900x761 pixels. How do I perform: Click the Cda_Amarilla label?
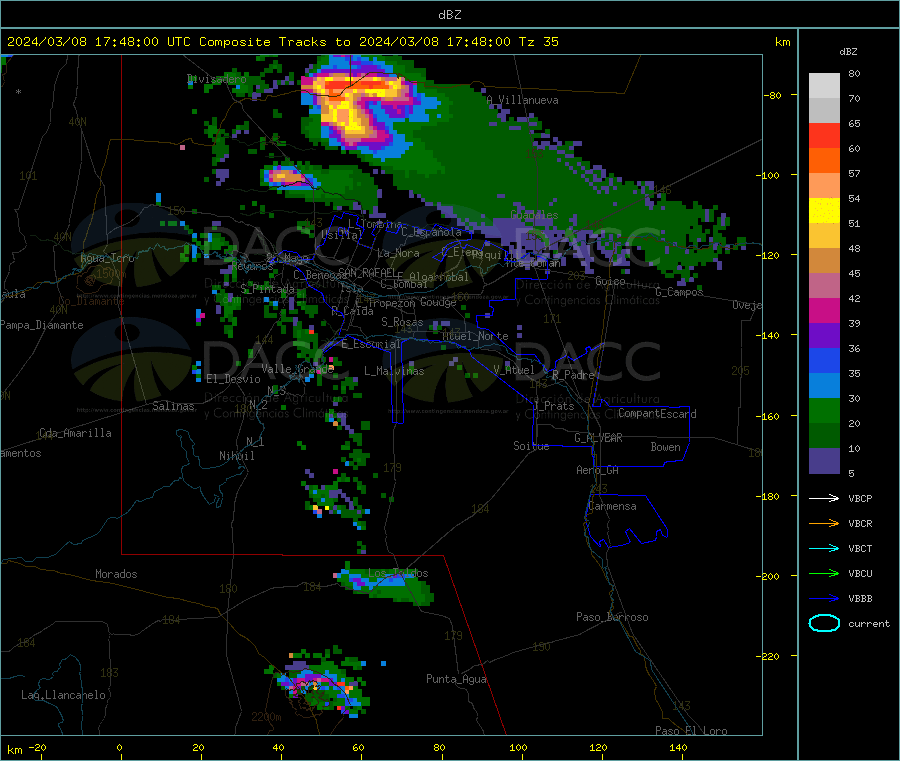(75, 433)
